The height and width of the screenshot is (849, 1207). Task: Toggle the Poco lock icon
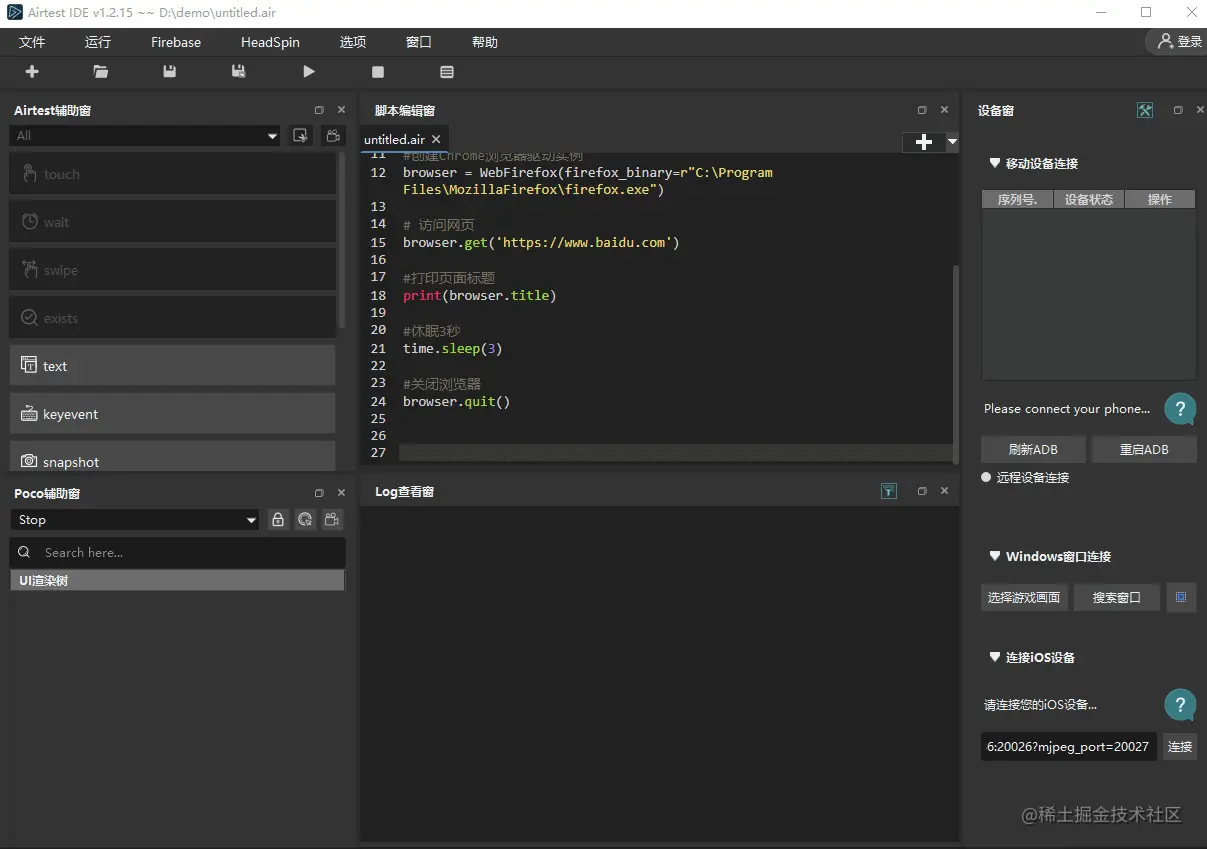tap(278, 520)
